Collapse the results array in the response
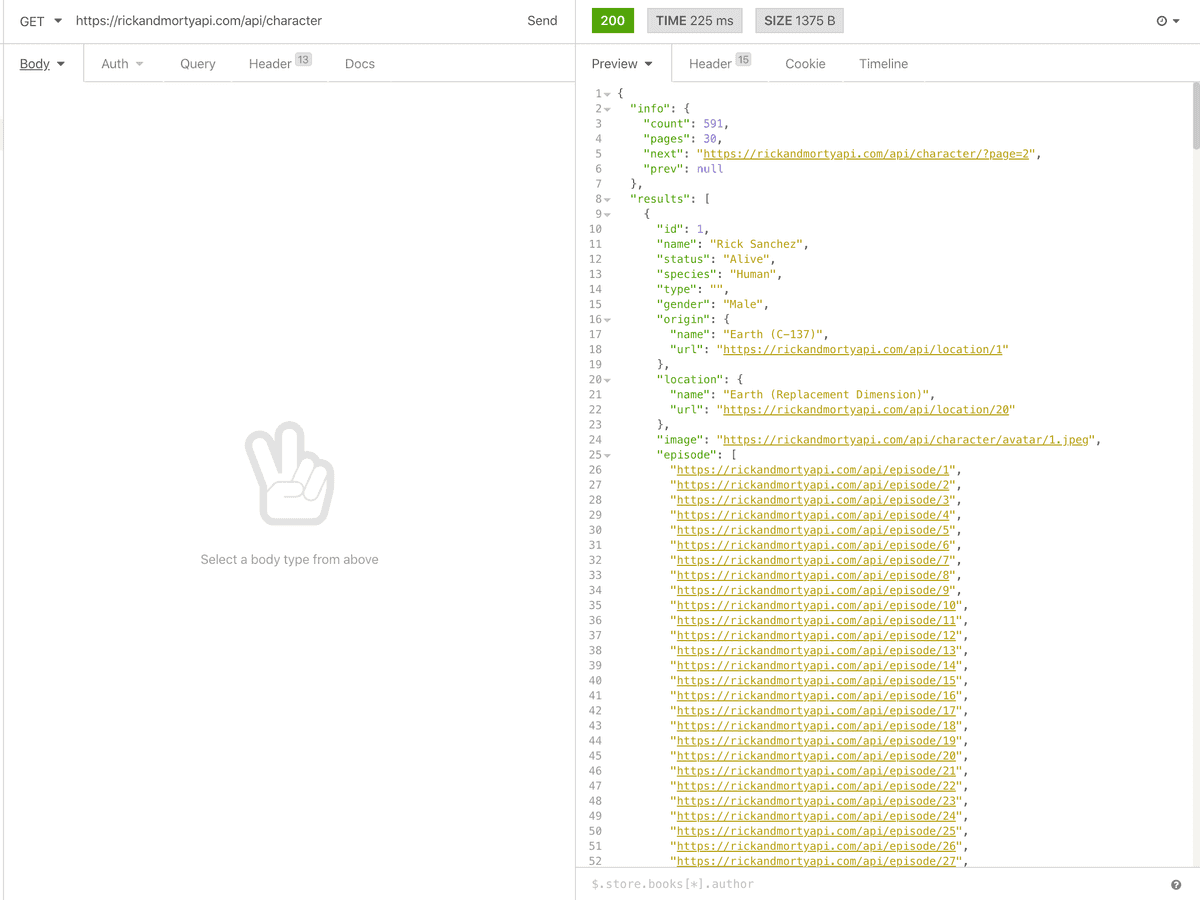This screenshot has width=1200, height=900. point(606,198)
